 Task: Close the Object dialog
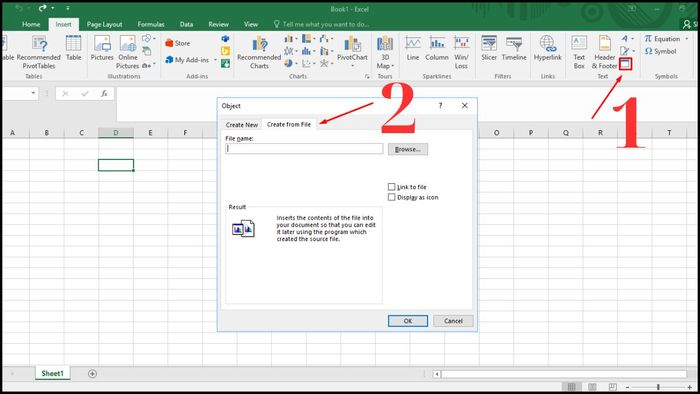click(465, 106)
